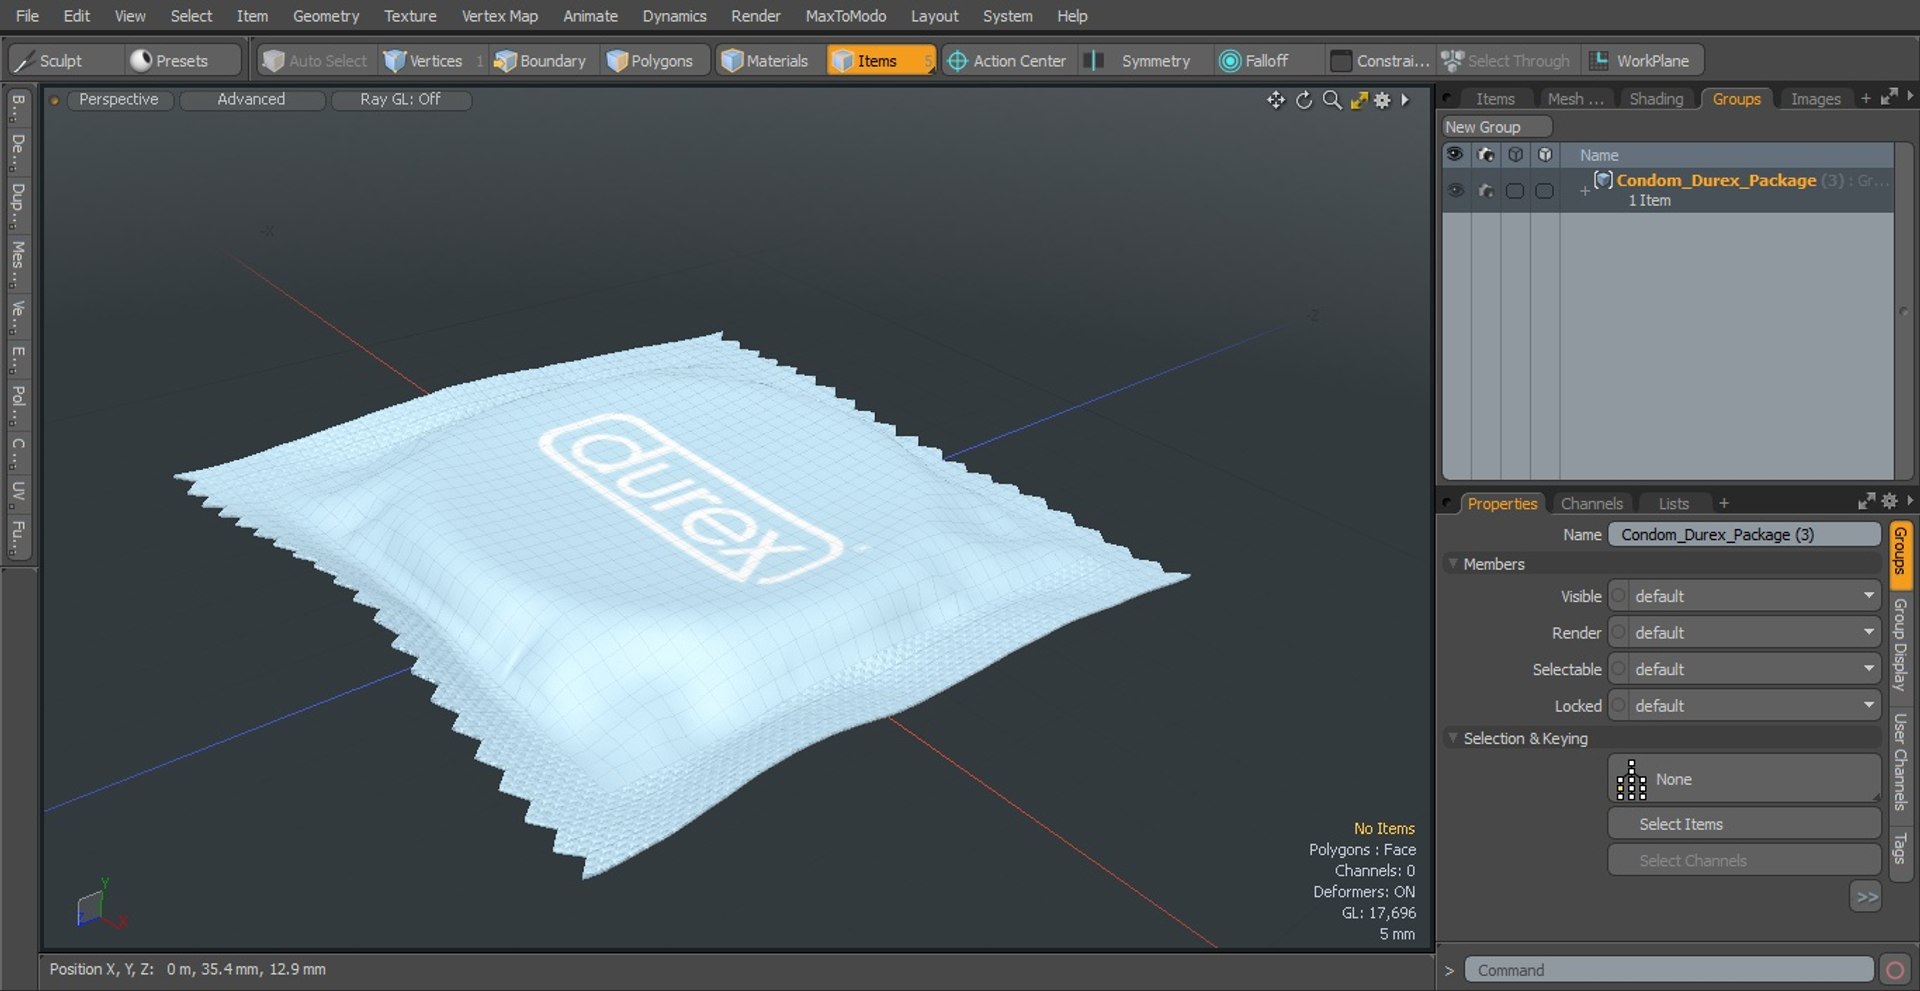1920x991 pixels.
Task: Open the Geometry menu
Action: pyautogui.click(x=326, y=16)
